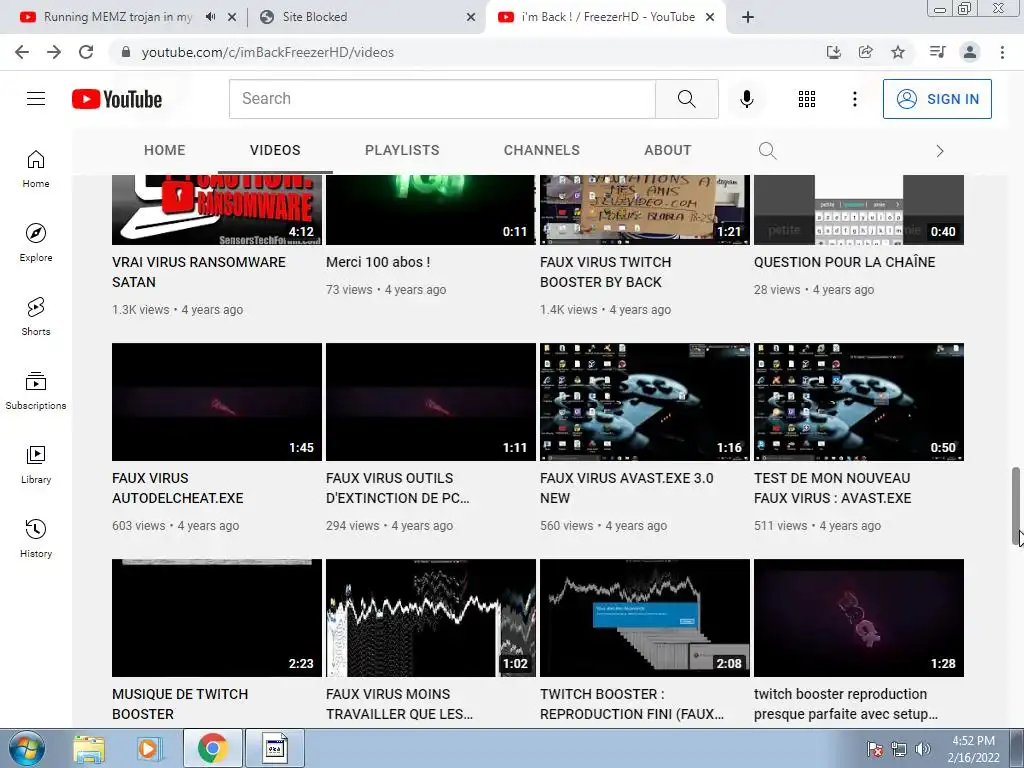Click the Sign In button
Image resolution: width=1024 pixels, height=768 pixels.
(937, 99)
